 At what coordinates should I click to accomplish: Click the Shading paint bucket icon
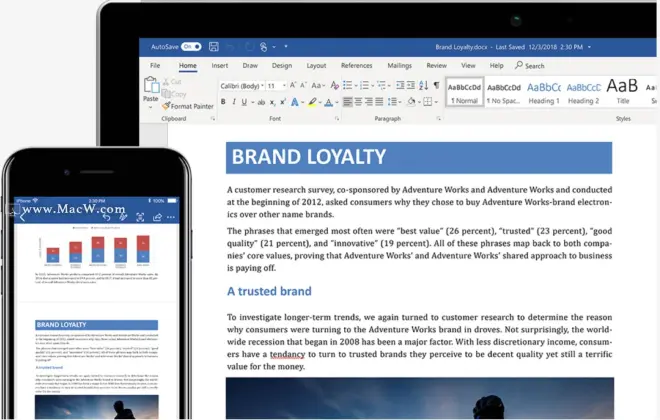pyautogui.click(x=411, y=102)
